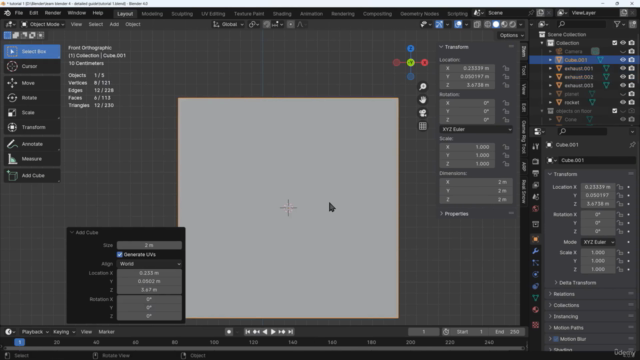The height and width of the screenshot is (360, 640).
Task: Toggle camera view icon in viewport
Action: click(x=423, y=113)
